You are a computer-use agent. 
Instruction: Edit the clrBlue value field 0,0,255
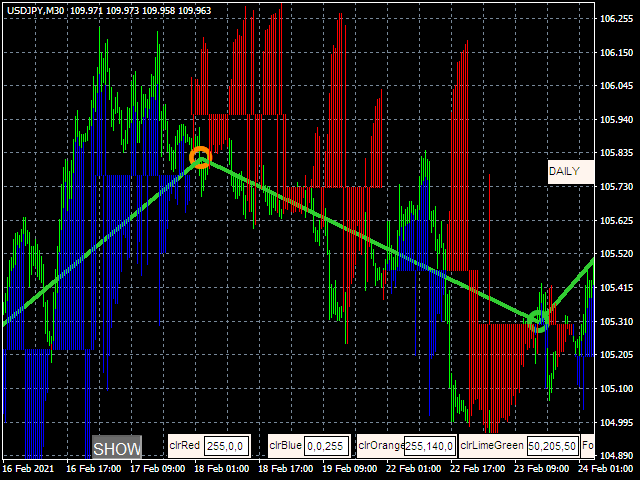click(326, 446)
